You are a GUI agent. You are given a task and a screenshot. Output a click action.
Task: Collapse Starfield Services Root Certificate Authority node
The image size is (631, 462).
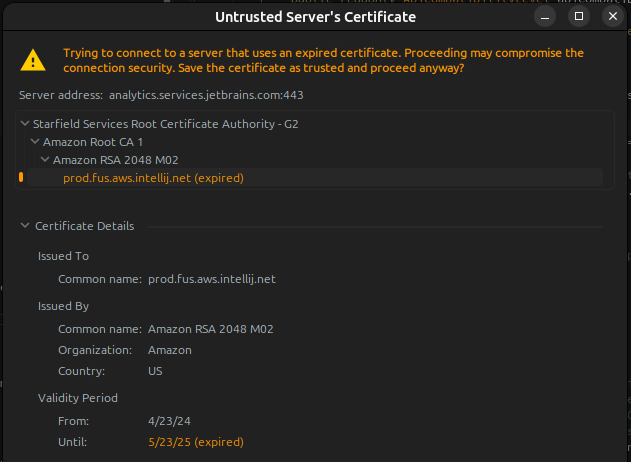25,124
